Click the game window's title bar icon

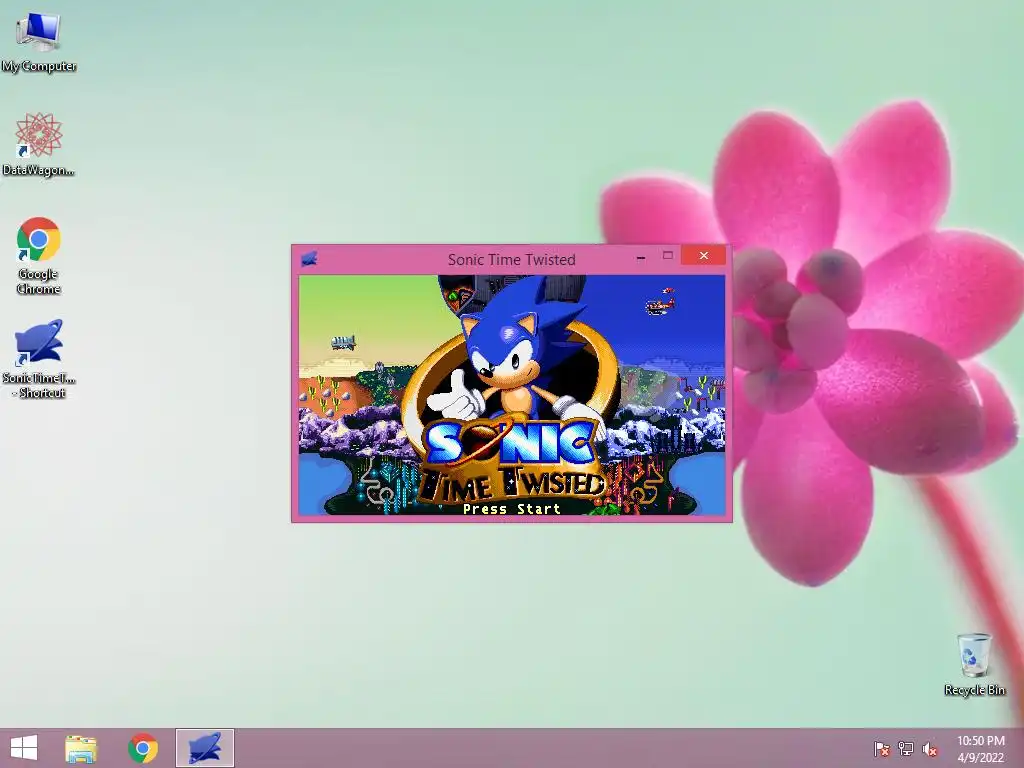tap(309, 259)
